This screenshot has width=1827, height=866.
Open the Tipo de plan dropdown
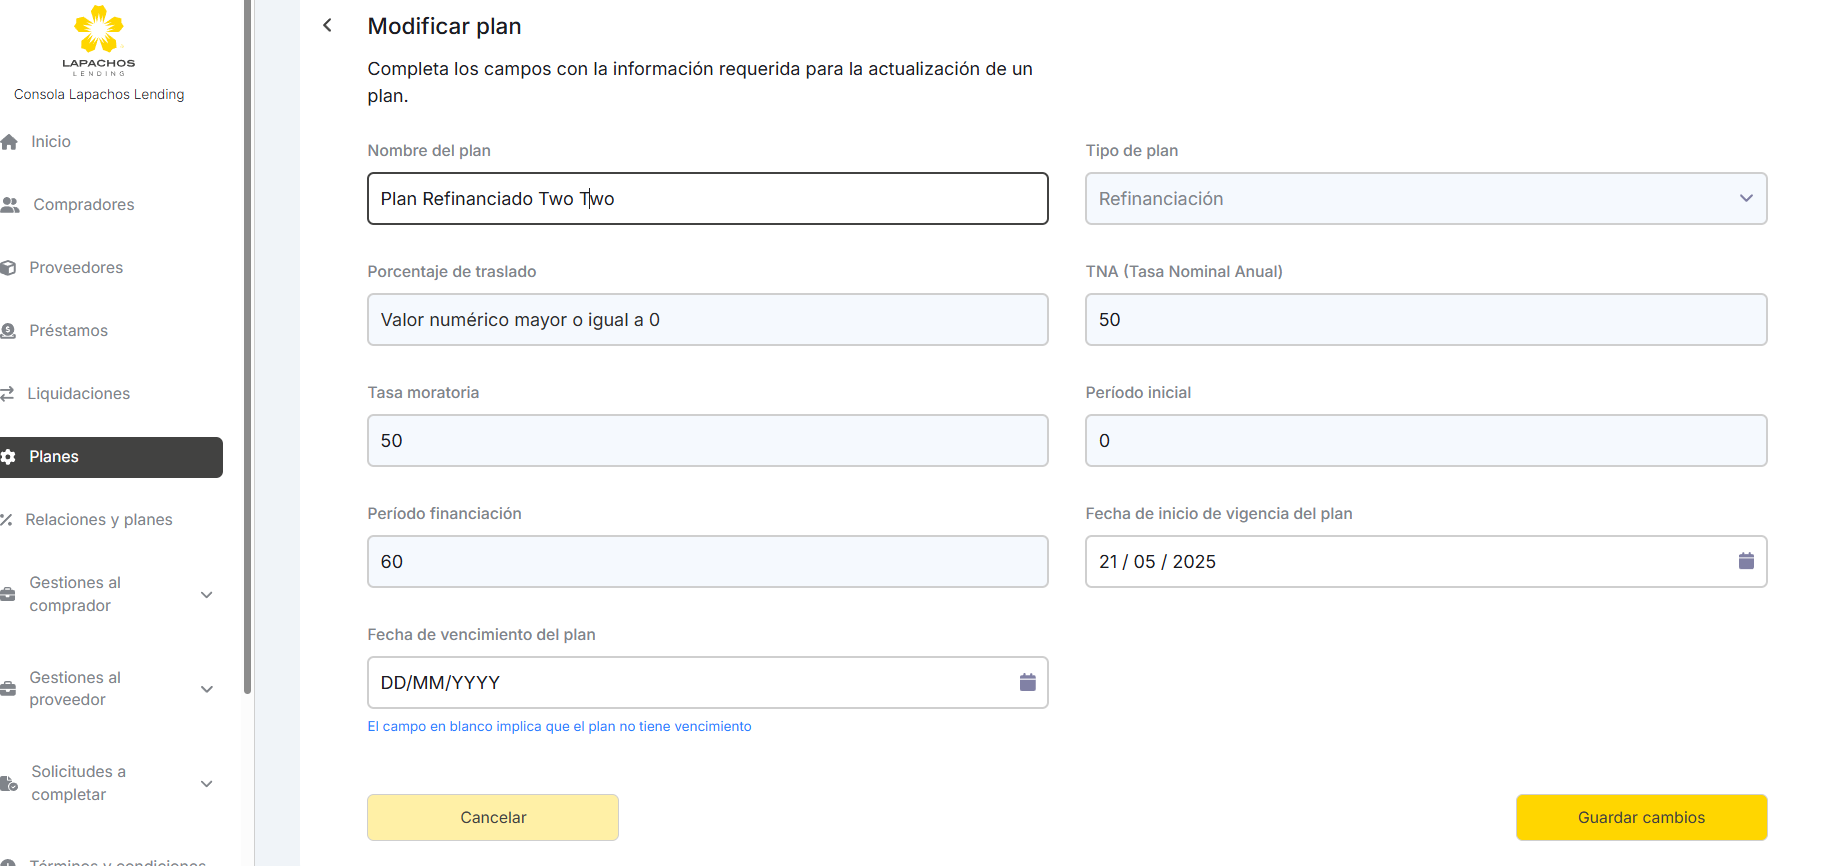pyautogui.click(x=1425, y=199)
